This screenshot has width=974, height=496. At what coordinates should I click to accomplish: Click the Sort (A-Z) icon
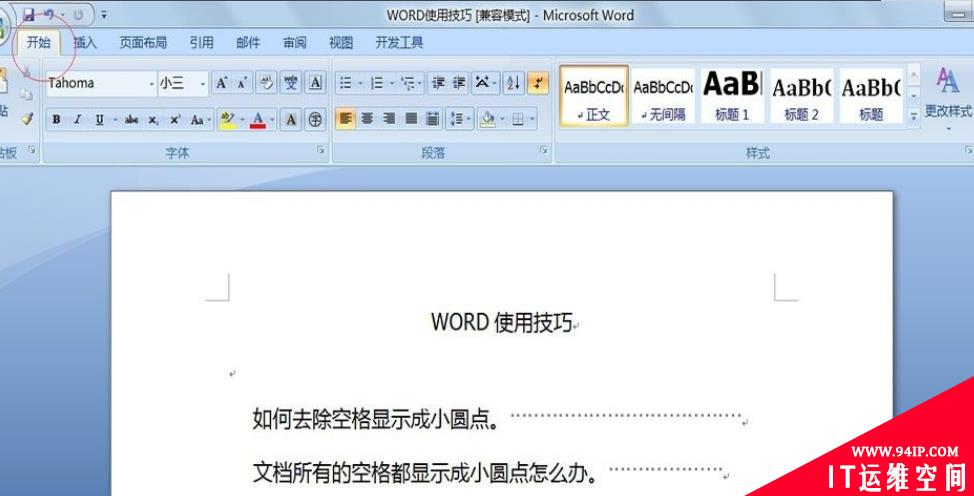(514, 83)
